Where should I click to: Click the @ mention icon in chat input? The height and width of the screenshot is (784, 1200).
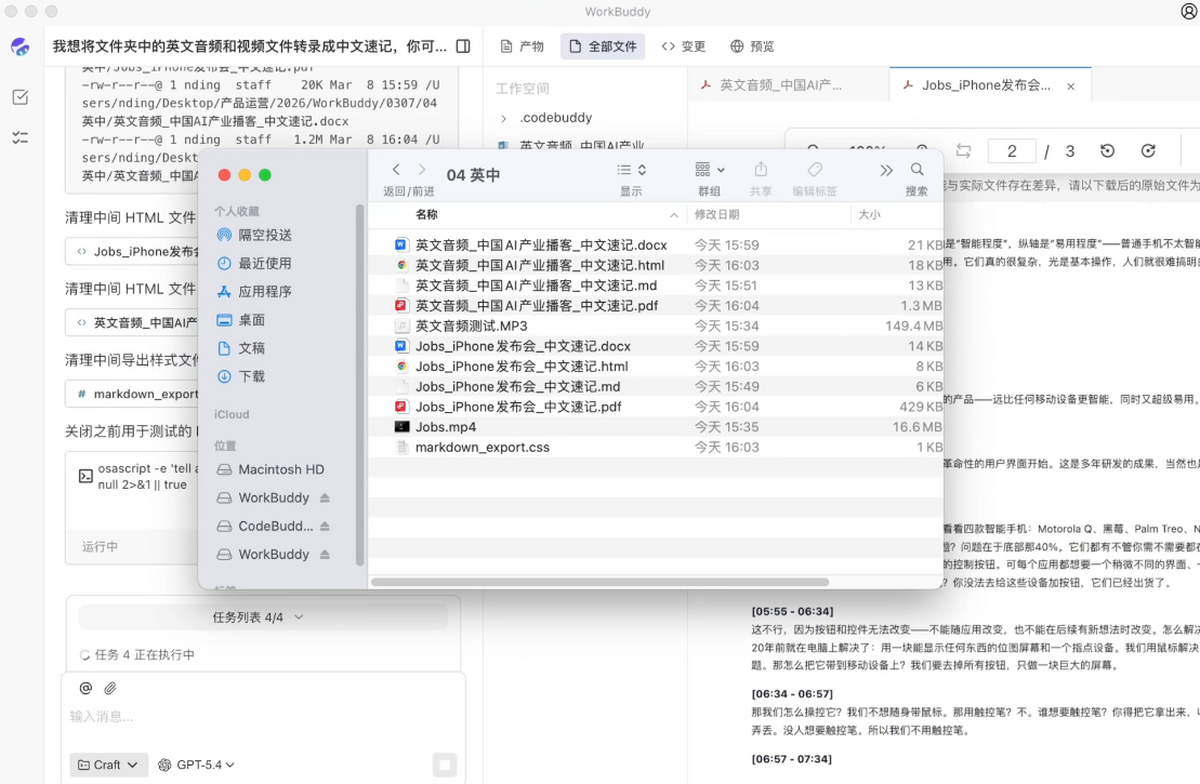(x=86, y=688)
